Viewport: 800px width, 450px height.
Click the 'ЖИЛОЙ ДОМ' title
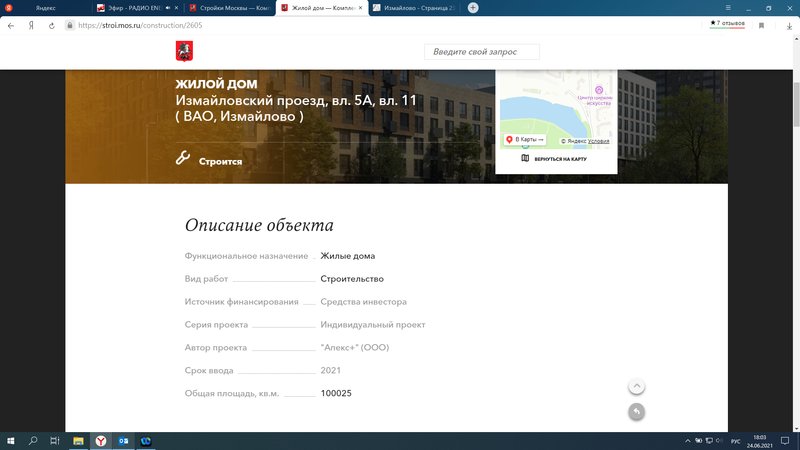tap(216, 84)
